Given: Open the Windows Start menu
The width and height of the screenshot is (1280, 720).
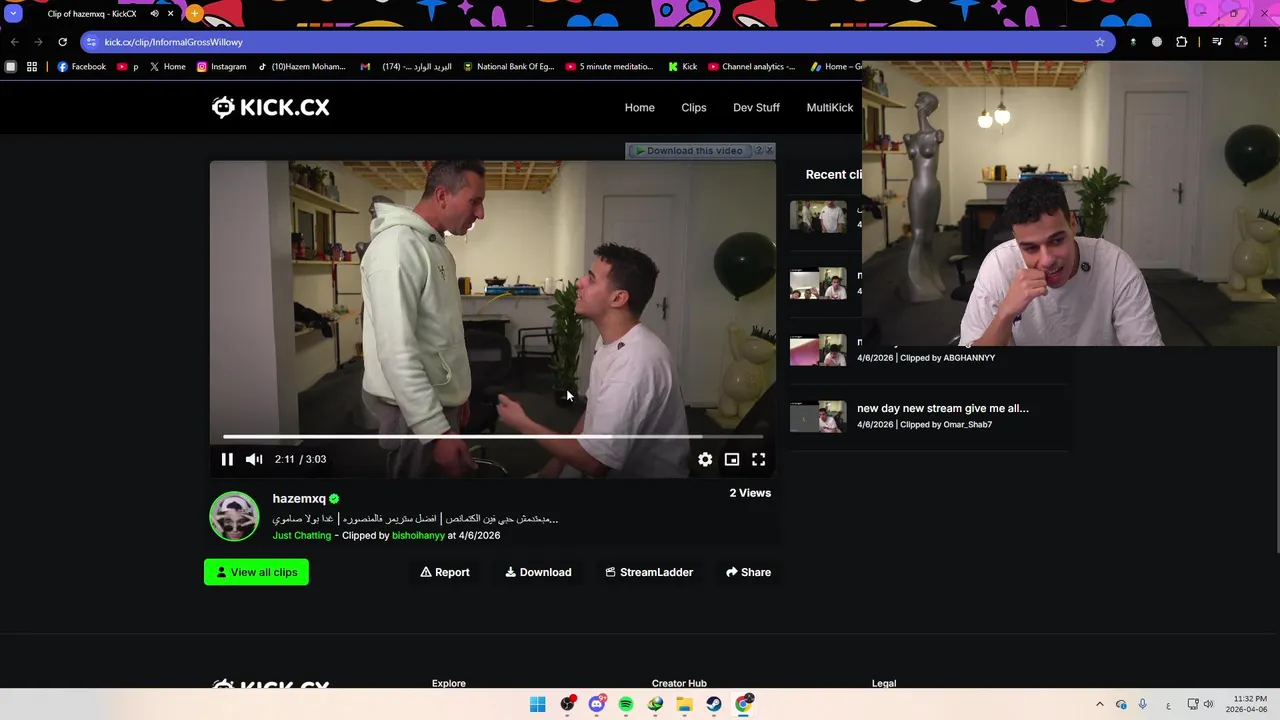Looking at the screenshot, I should [538, 704].
